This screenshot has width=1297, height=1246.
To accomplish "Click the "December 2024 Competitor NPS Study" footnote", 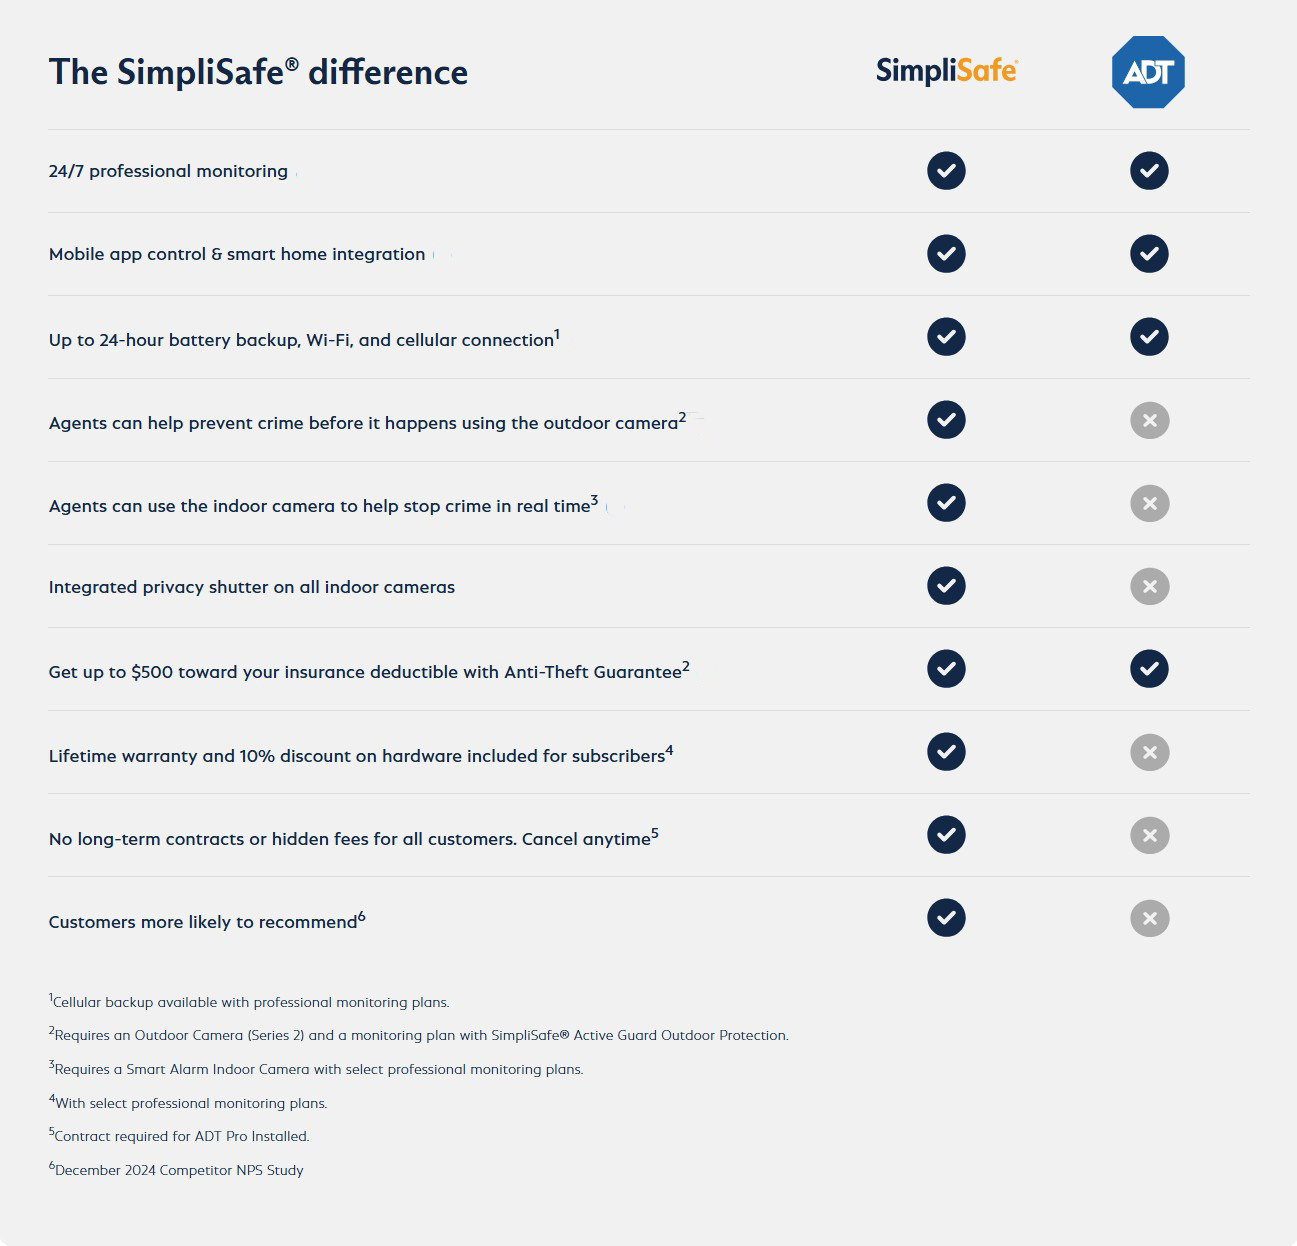I will click(179, 1170).
